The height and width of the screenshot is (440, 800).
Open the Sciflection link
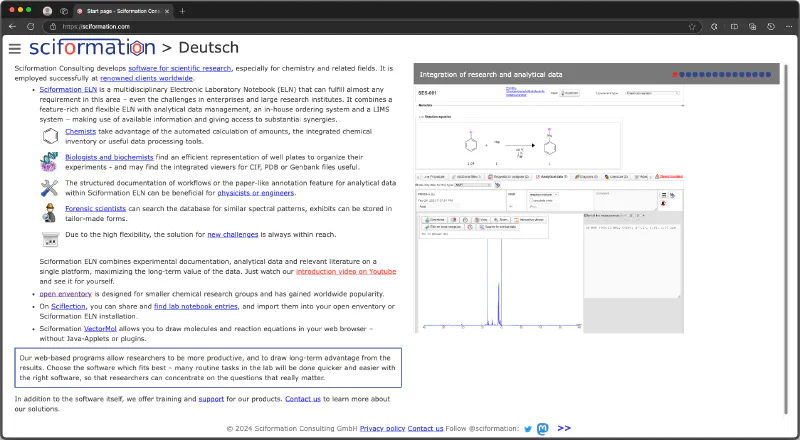click(68, 306)
